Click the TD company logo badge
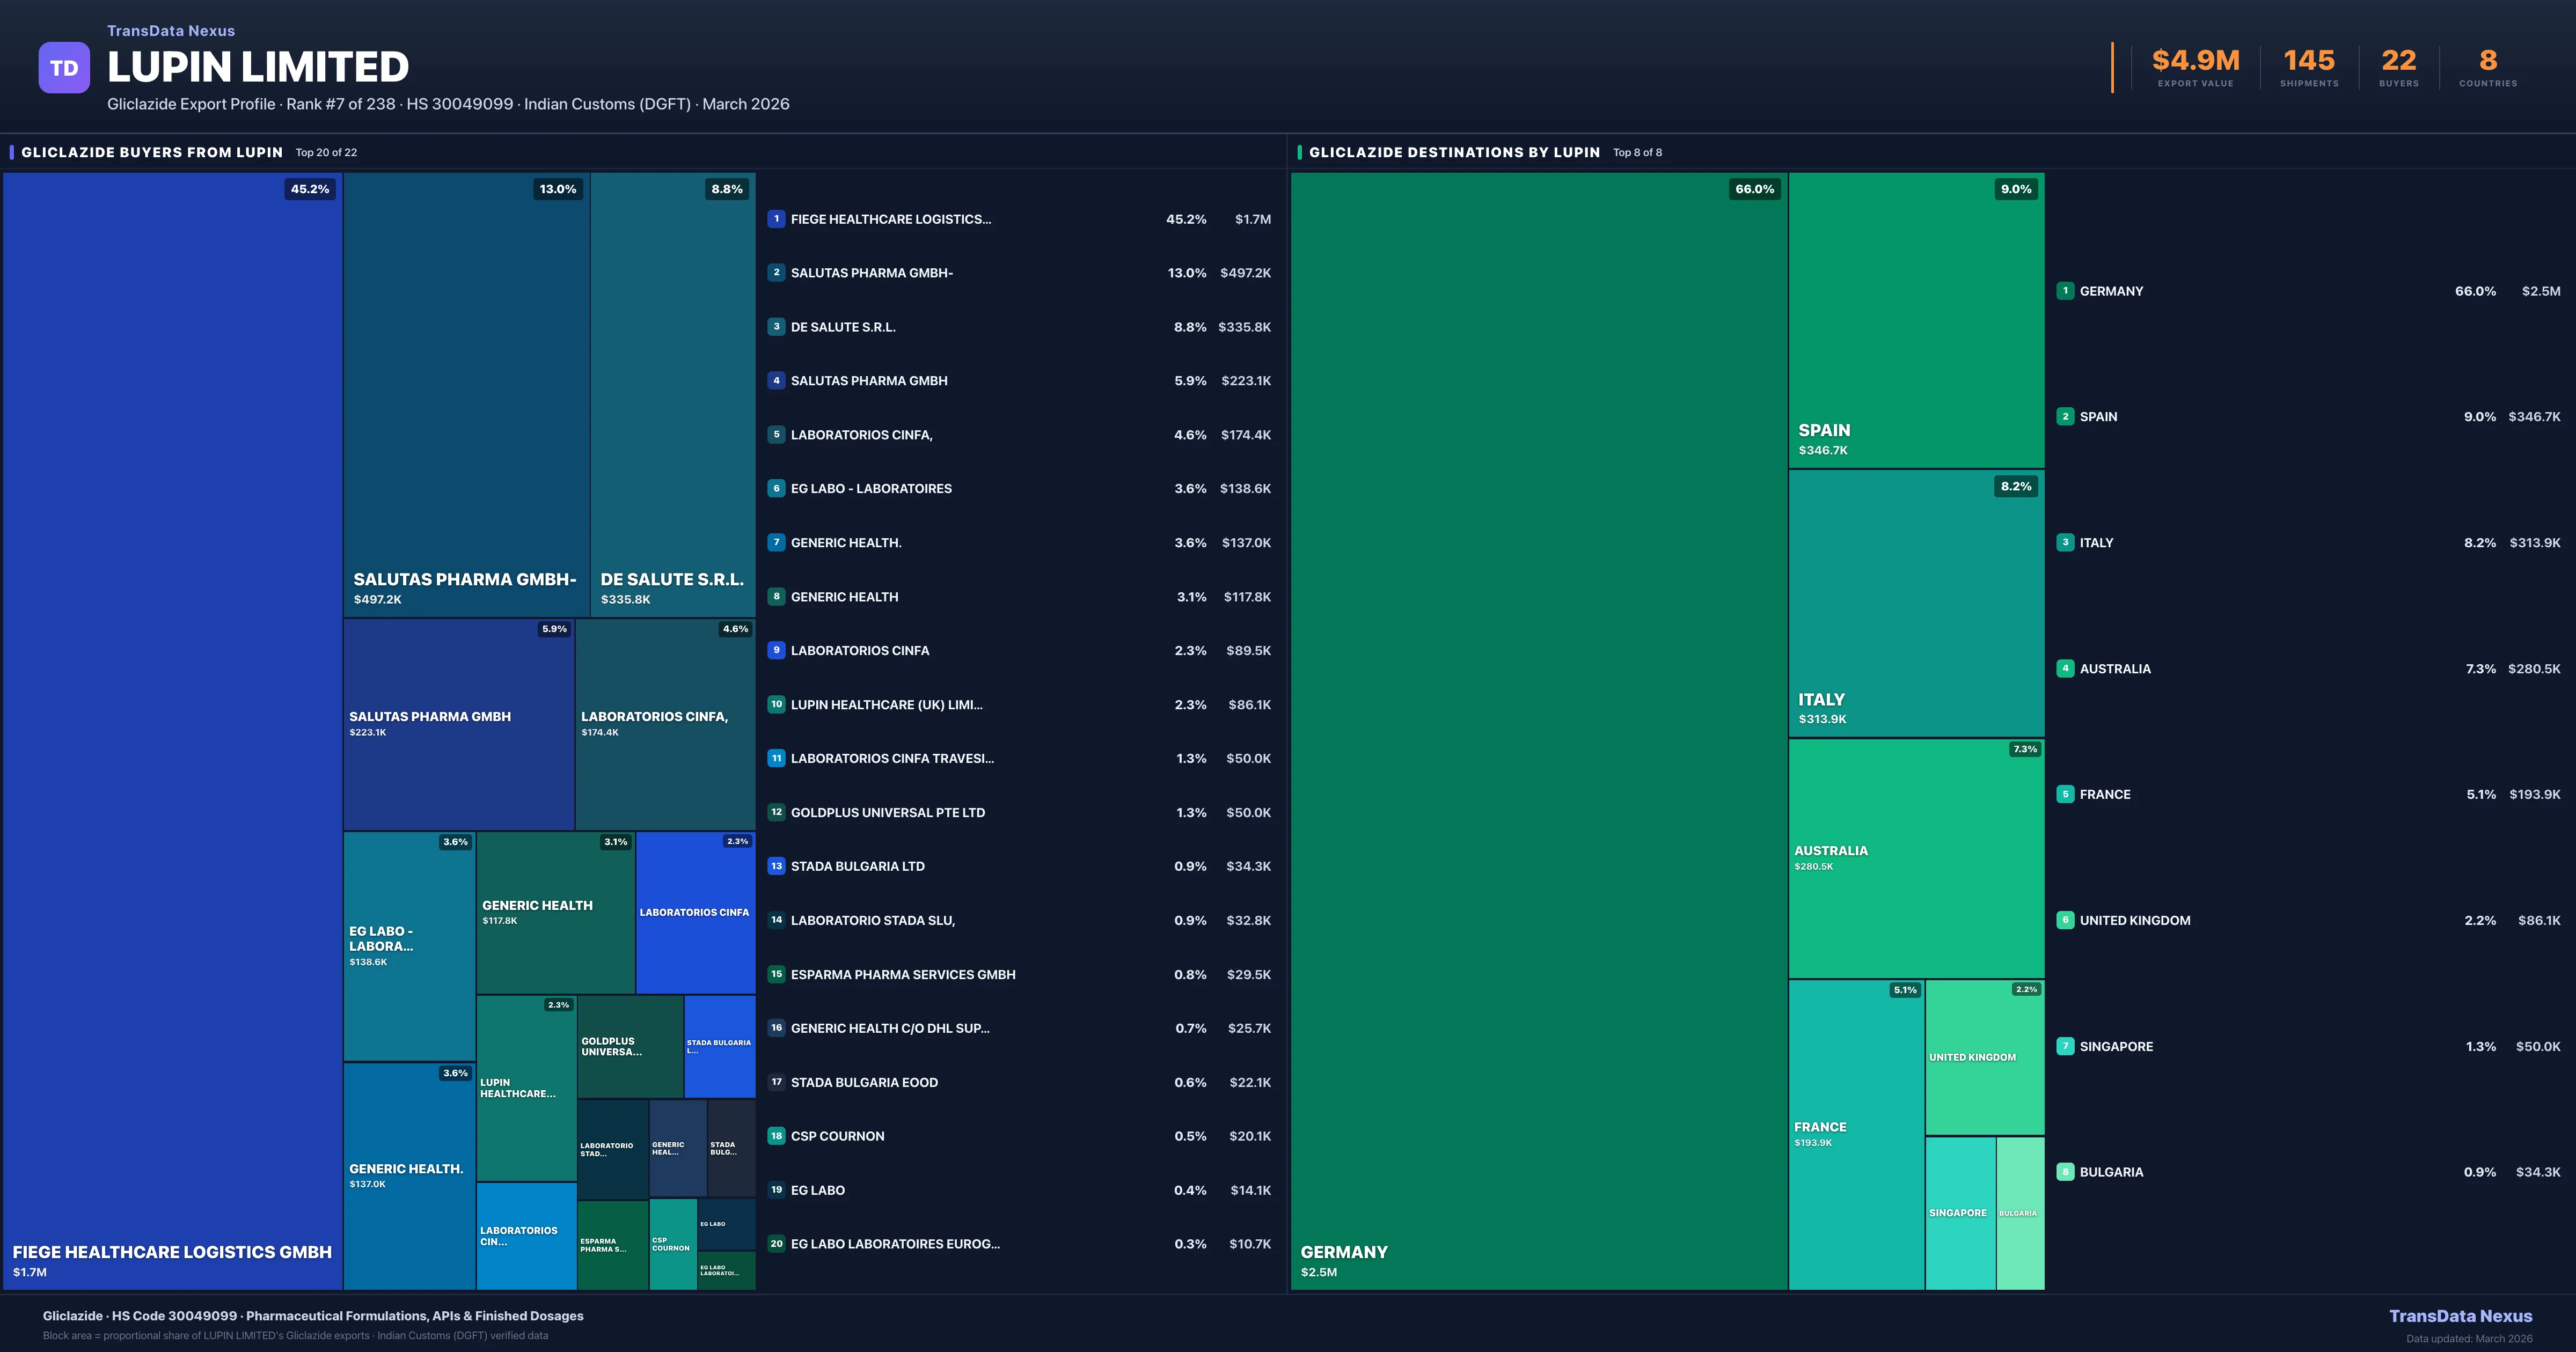 [63, 66]
